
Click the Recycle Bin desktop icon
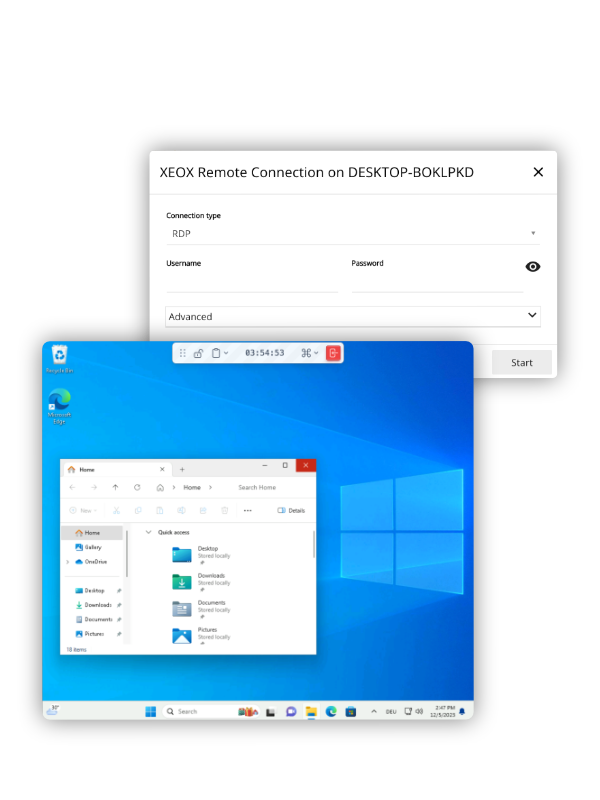coord(59,359)
